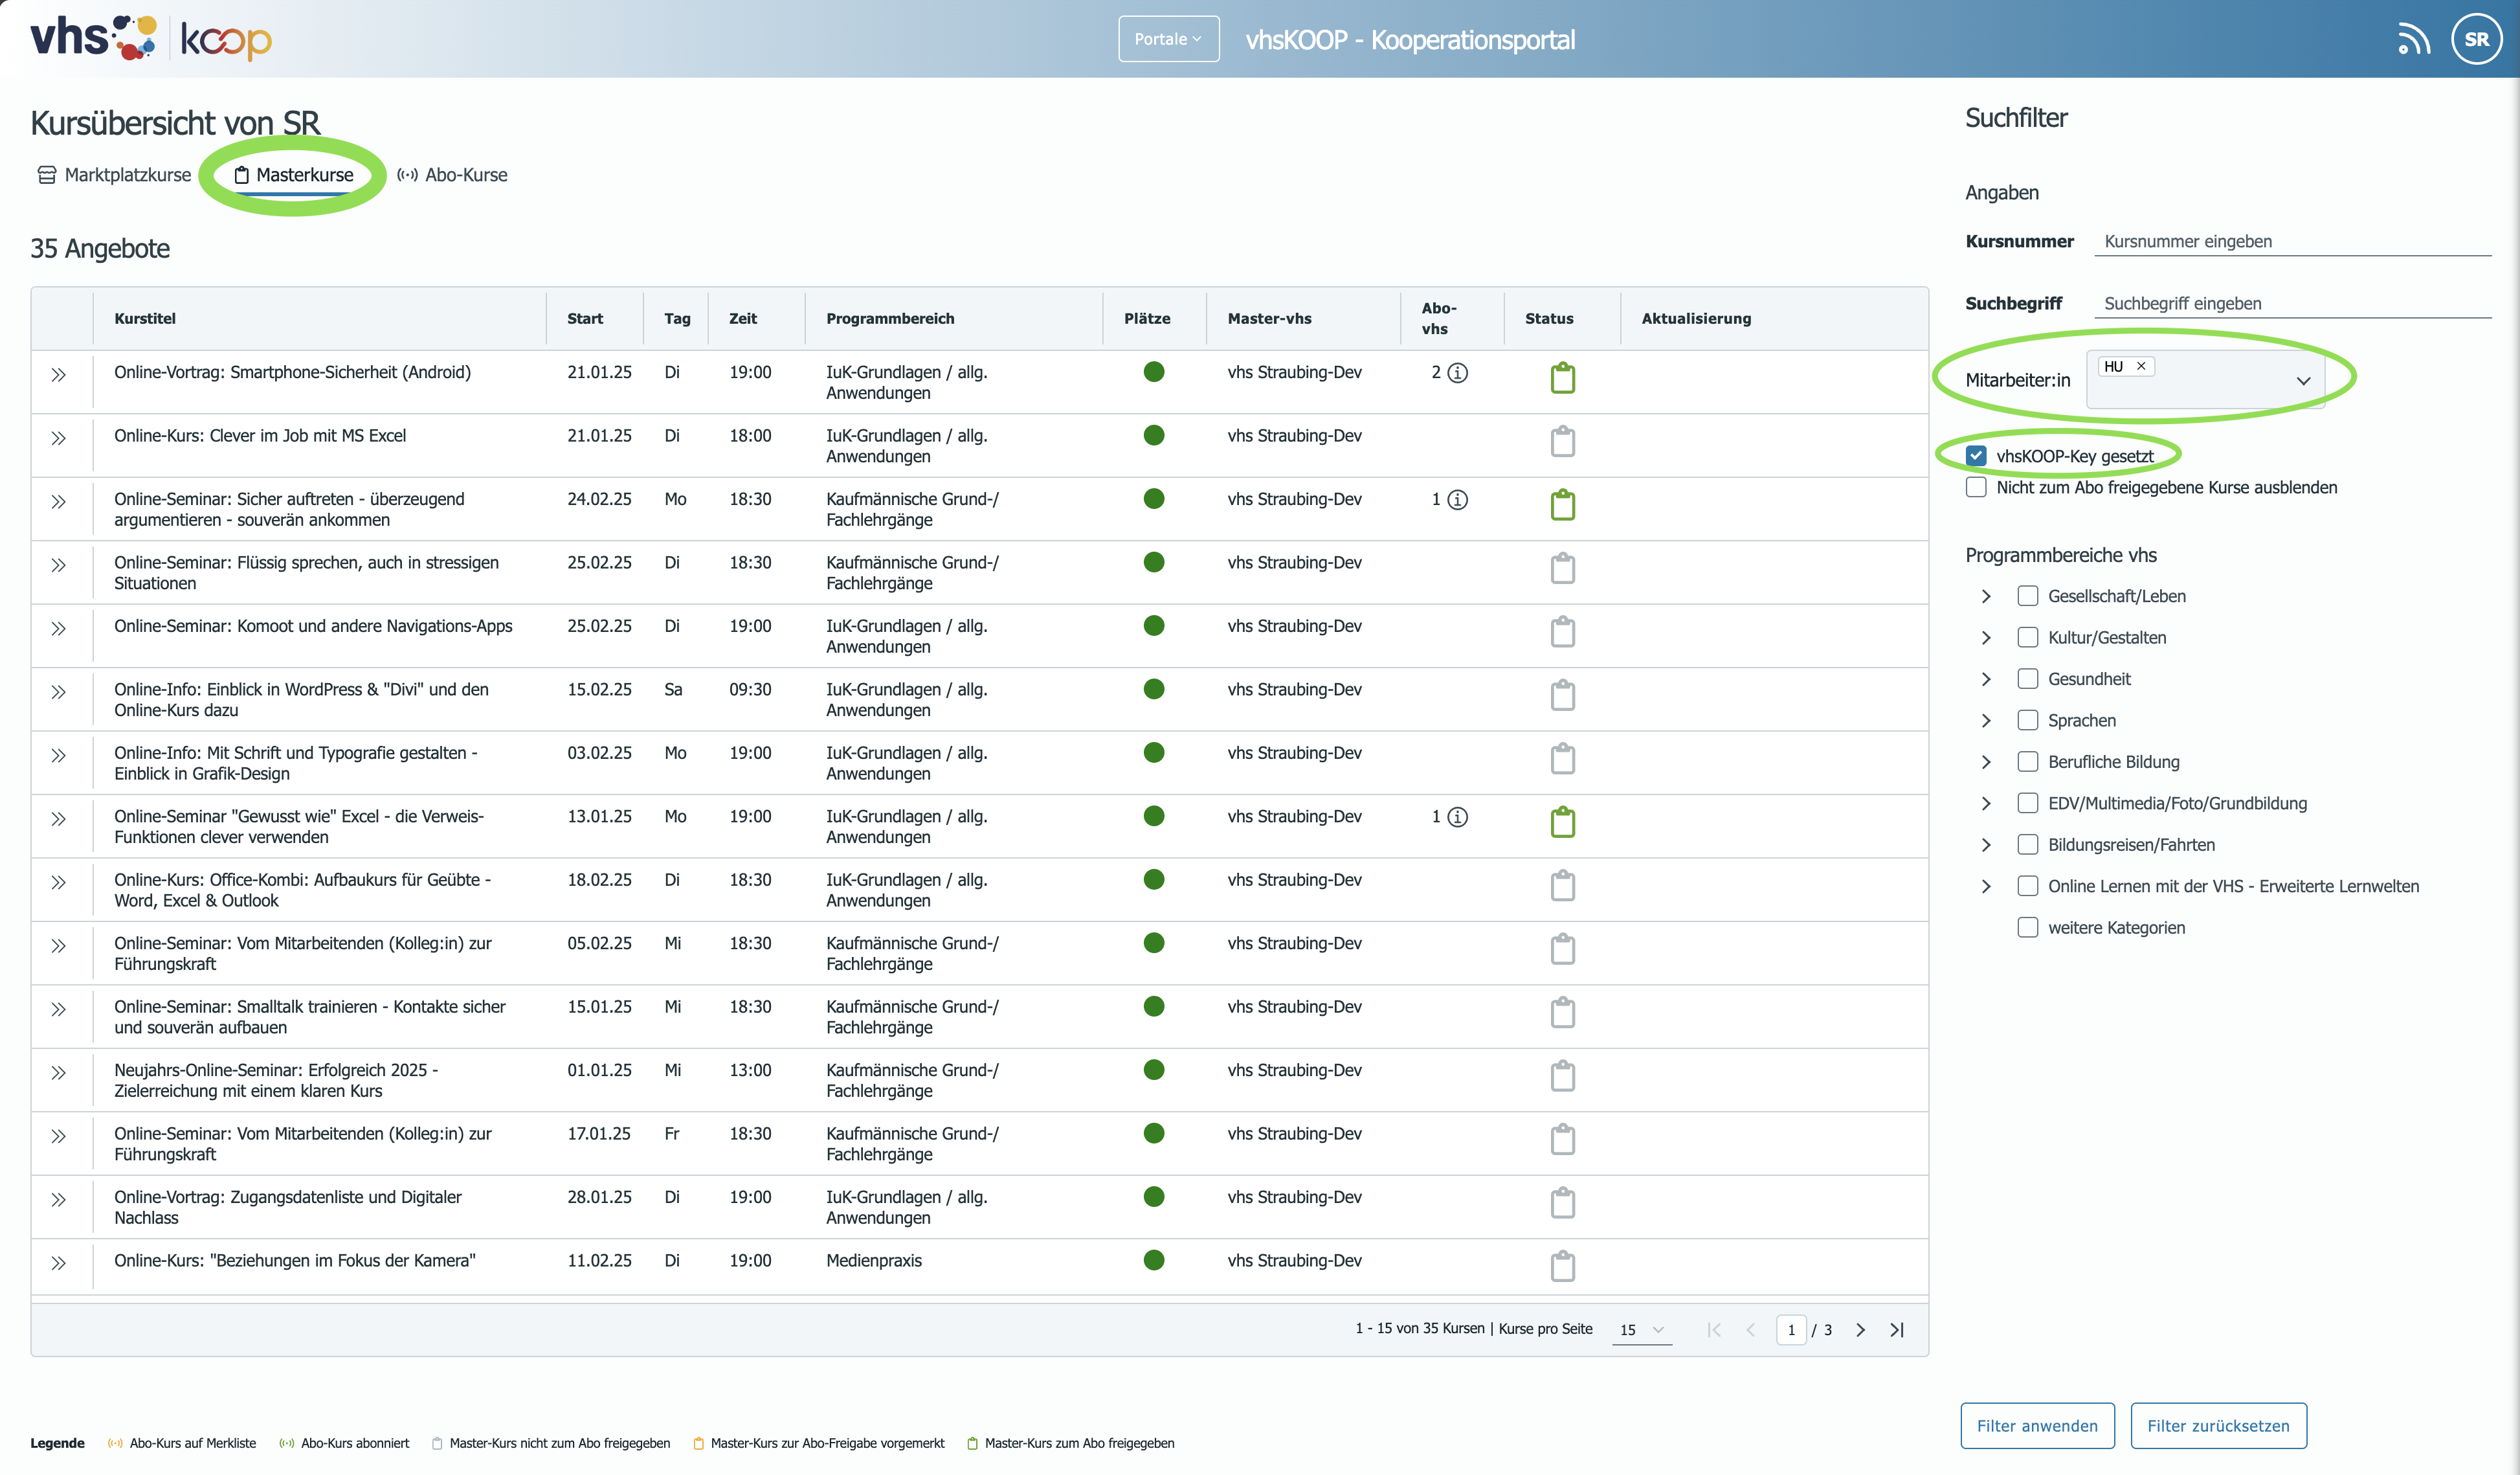Screen dimensions: 2520x1475
Task: Go to the last page of courses
Action: click(x=1897, y=1330)
